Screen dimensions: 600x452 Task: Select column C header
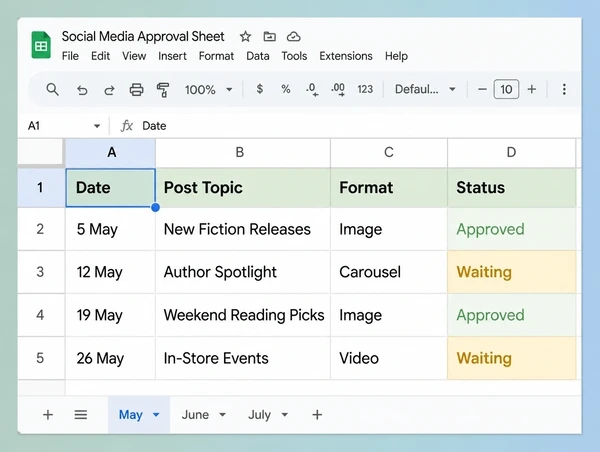coord(389,153)
